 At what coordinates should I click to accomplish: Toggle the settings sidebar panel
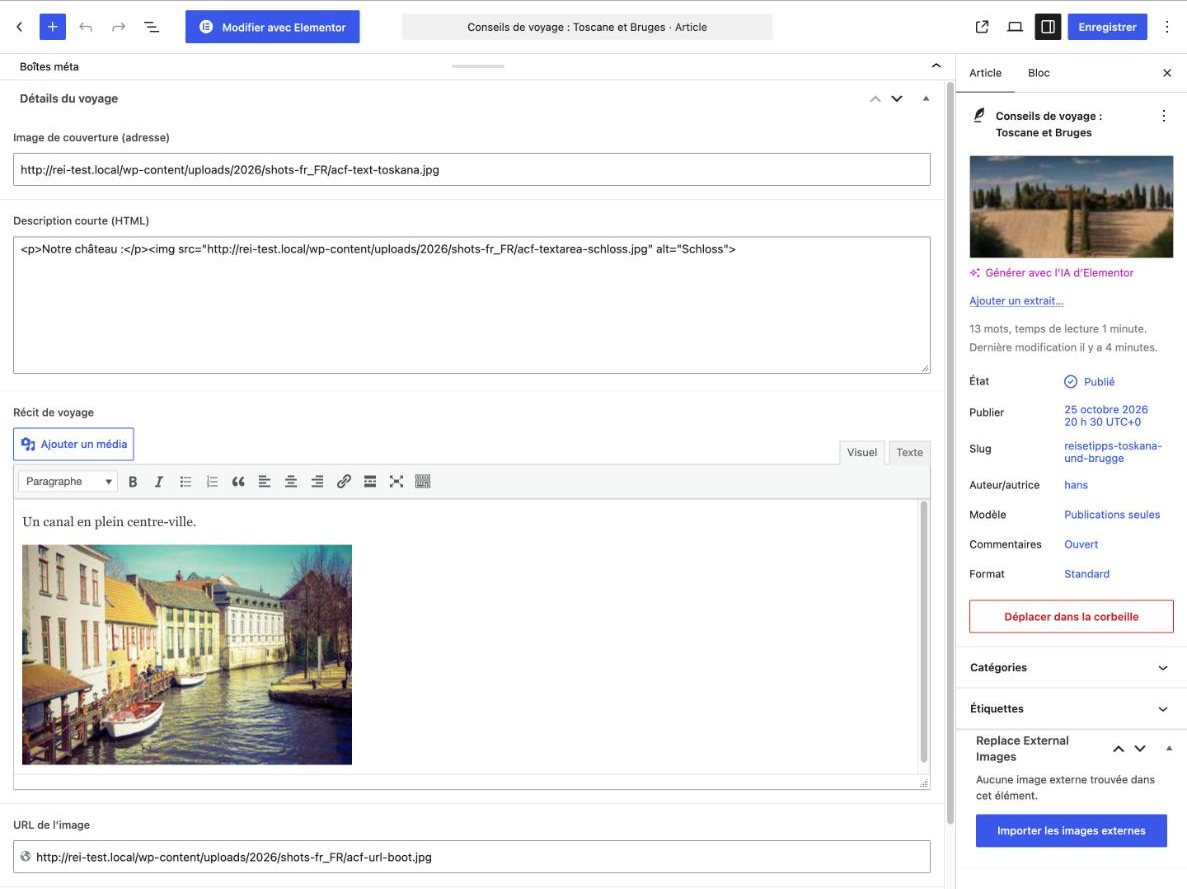(x=1048, y=27)
